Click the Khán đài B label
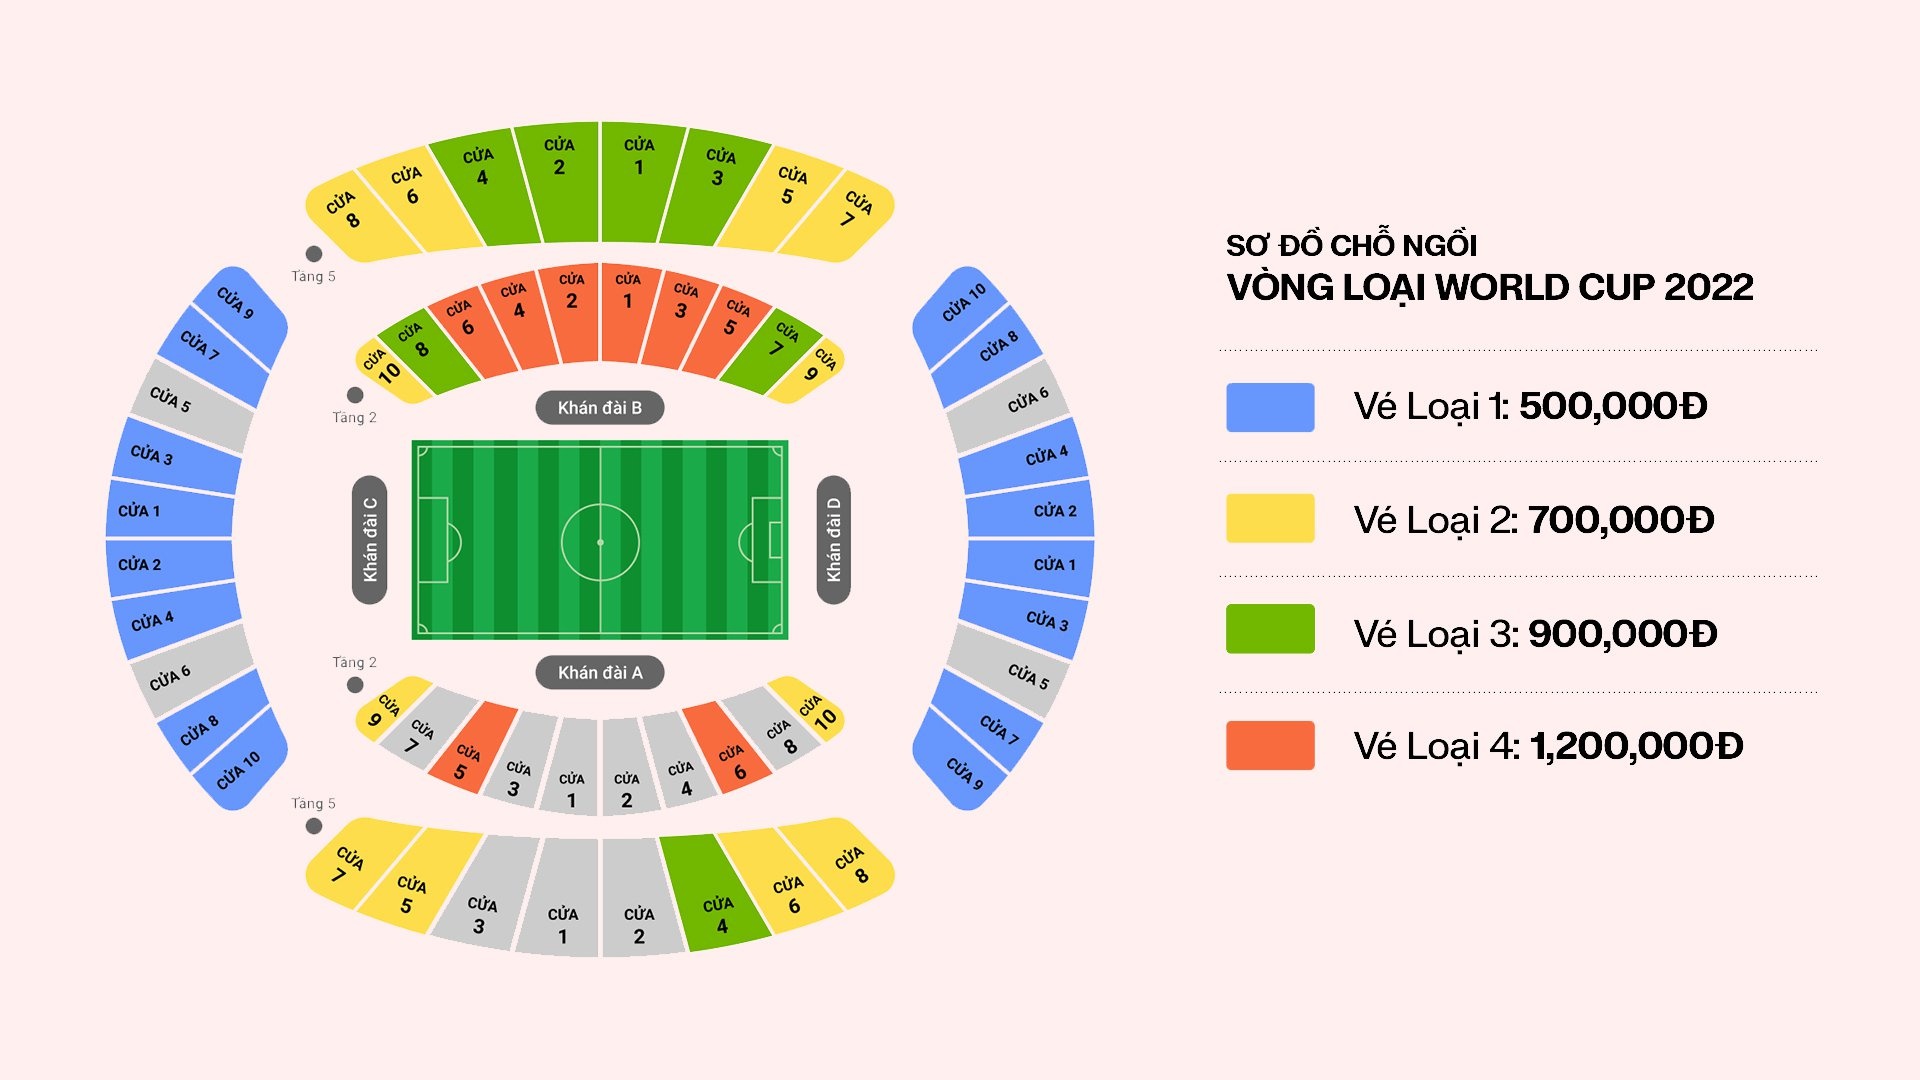The image size is (1920, 1080). tap(599, 408)
